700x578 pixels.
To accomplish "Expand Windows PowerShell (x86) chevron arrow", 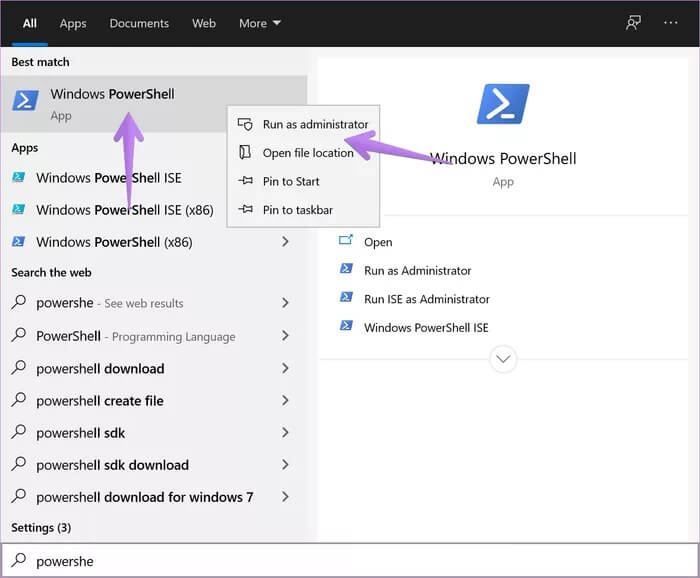I will (285, 241).
